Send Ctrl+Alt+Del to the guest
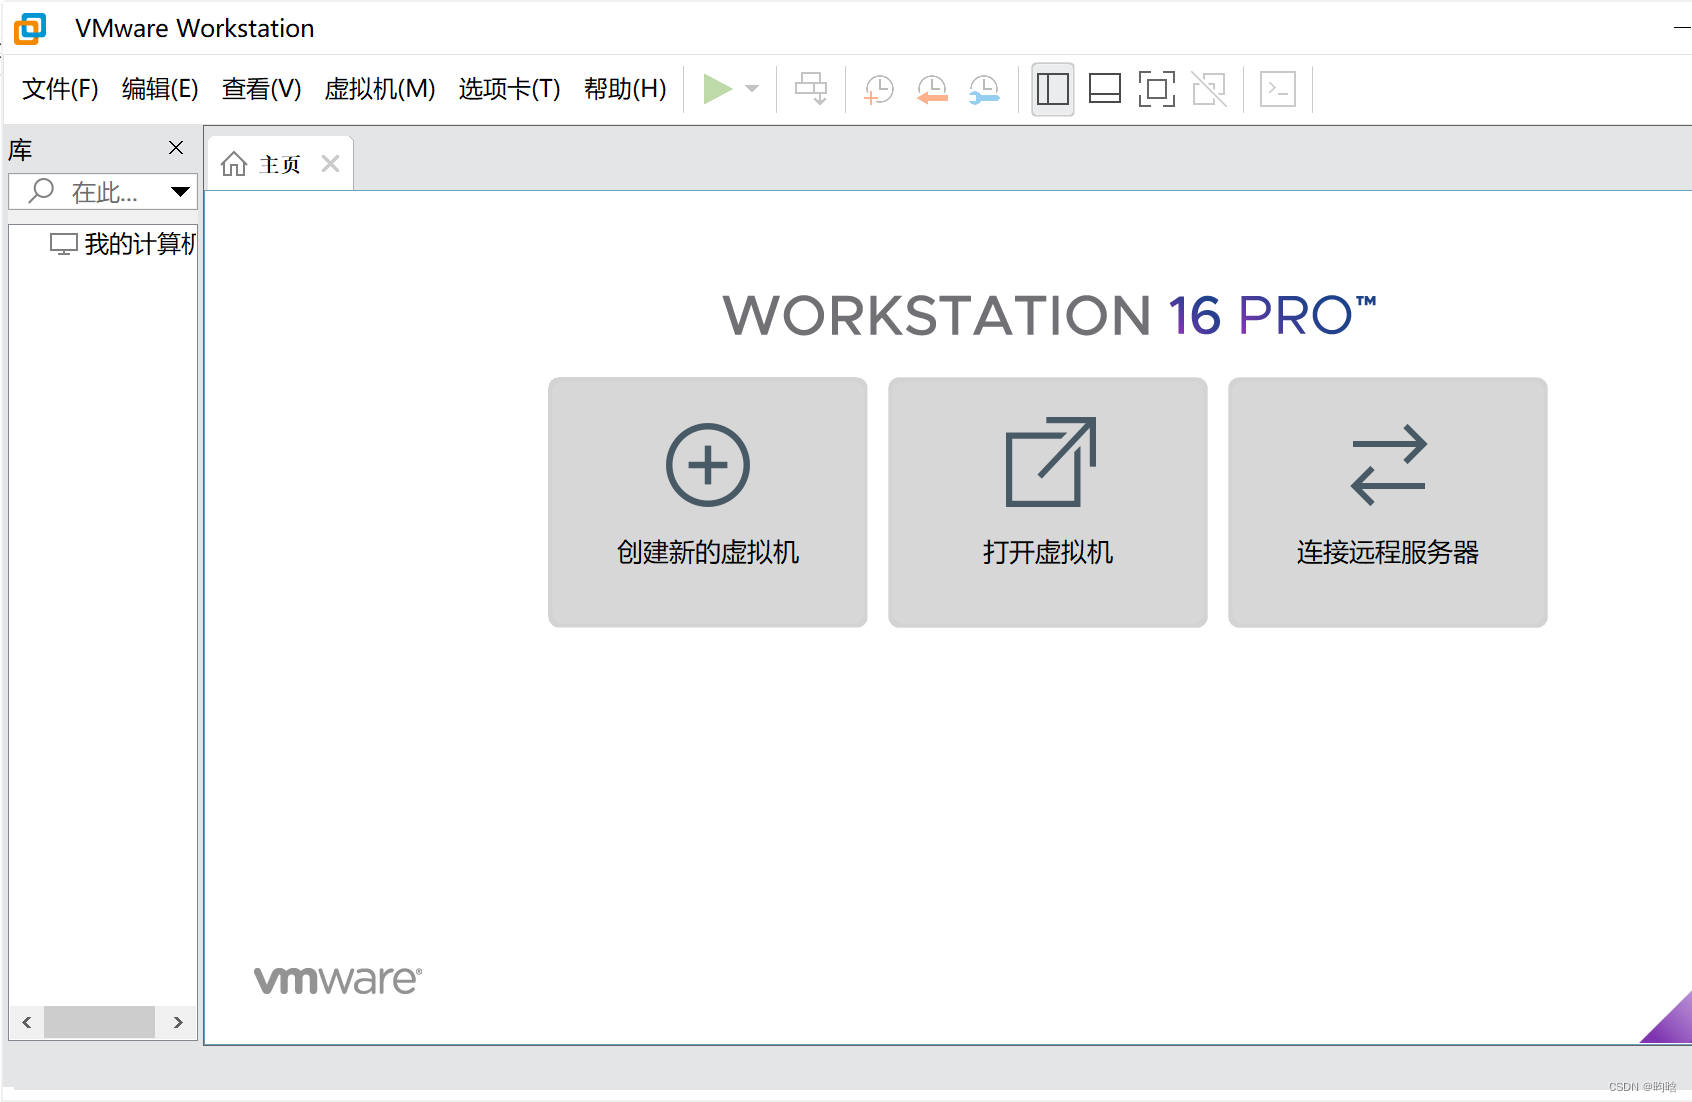This screenshot has width=1692, height=1102. (x=811, y=89)
